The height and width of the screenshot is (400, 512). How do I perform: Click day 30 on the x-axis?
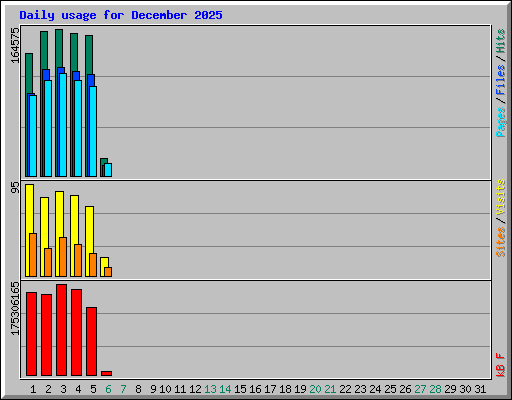click(465, 389)
